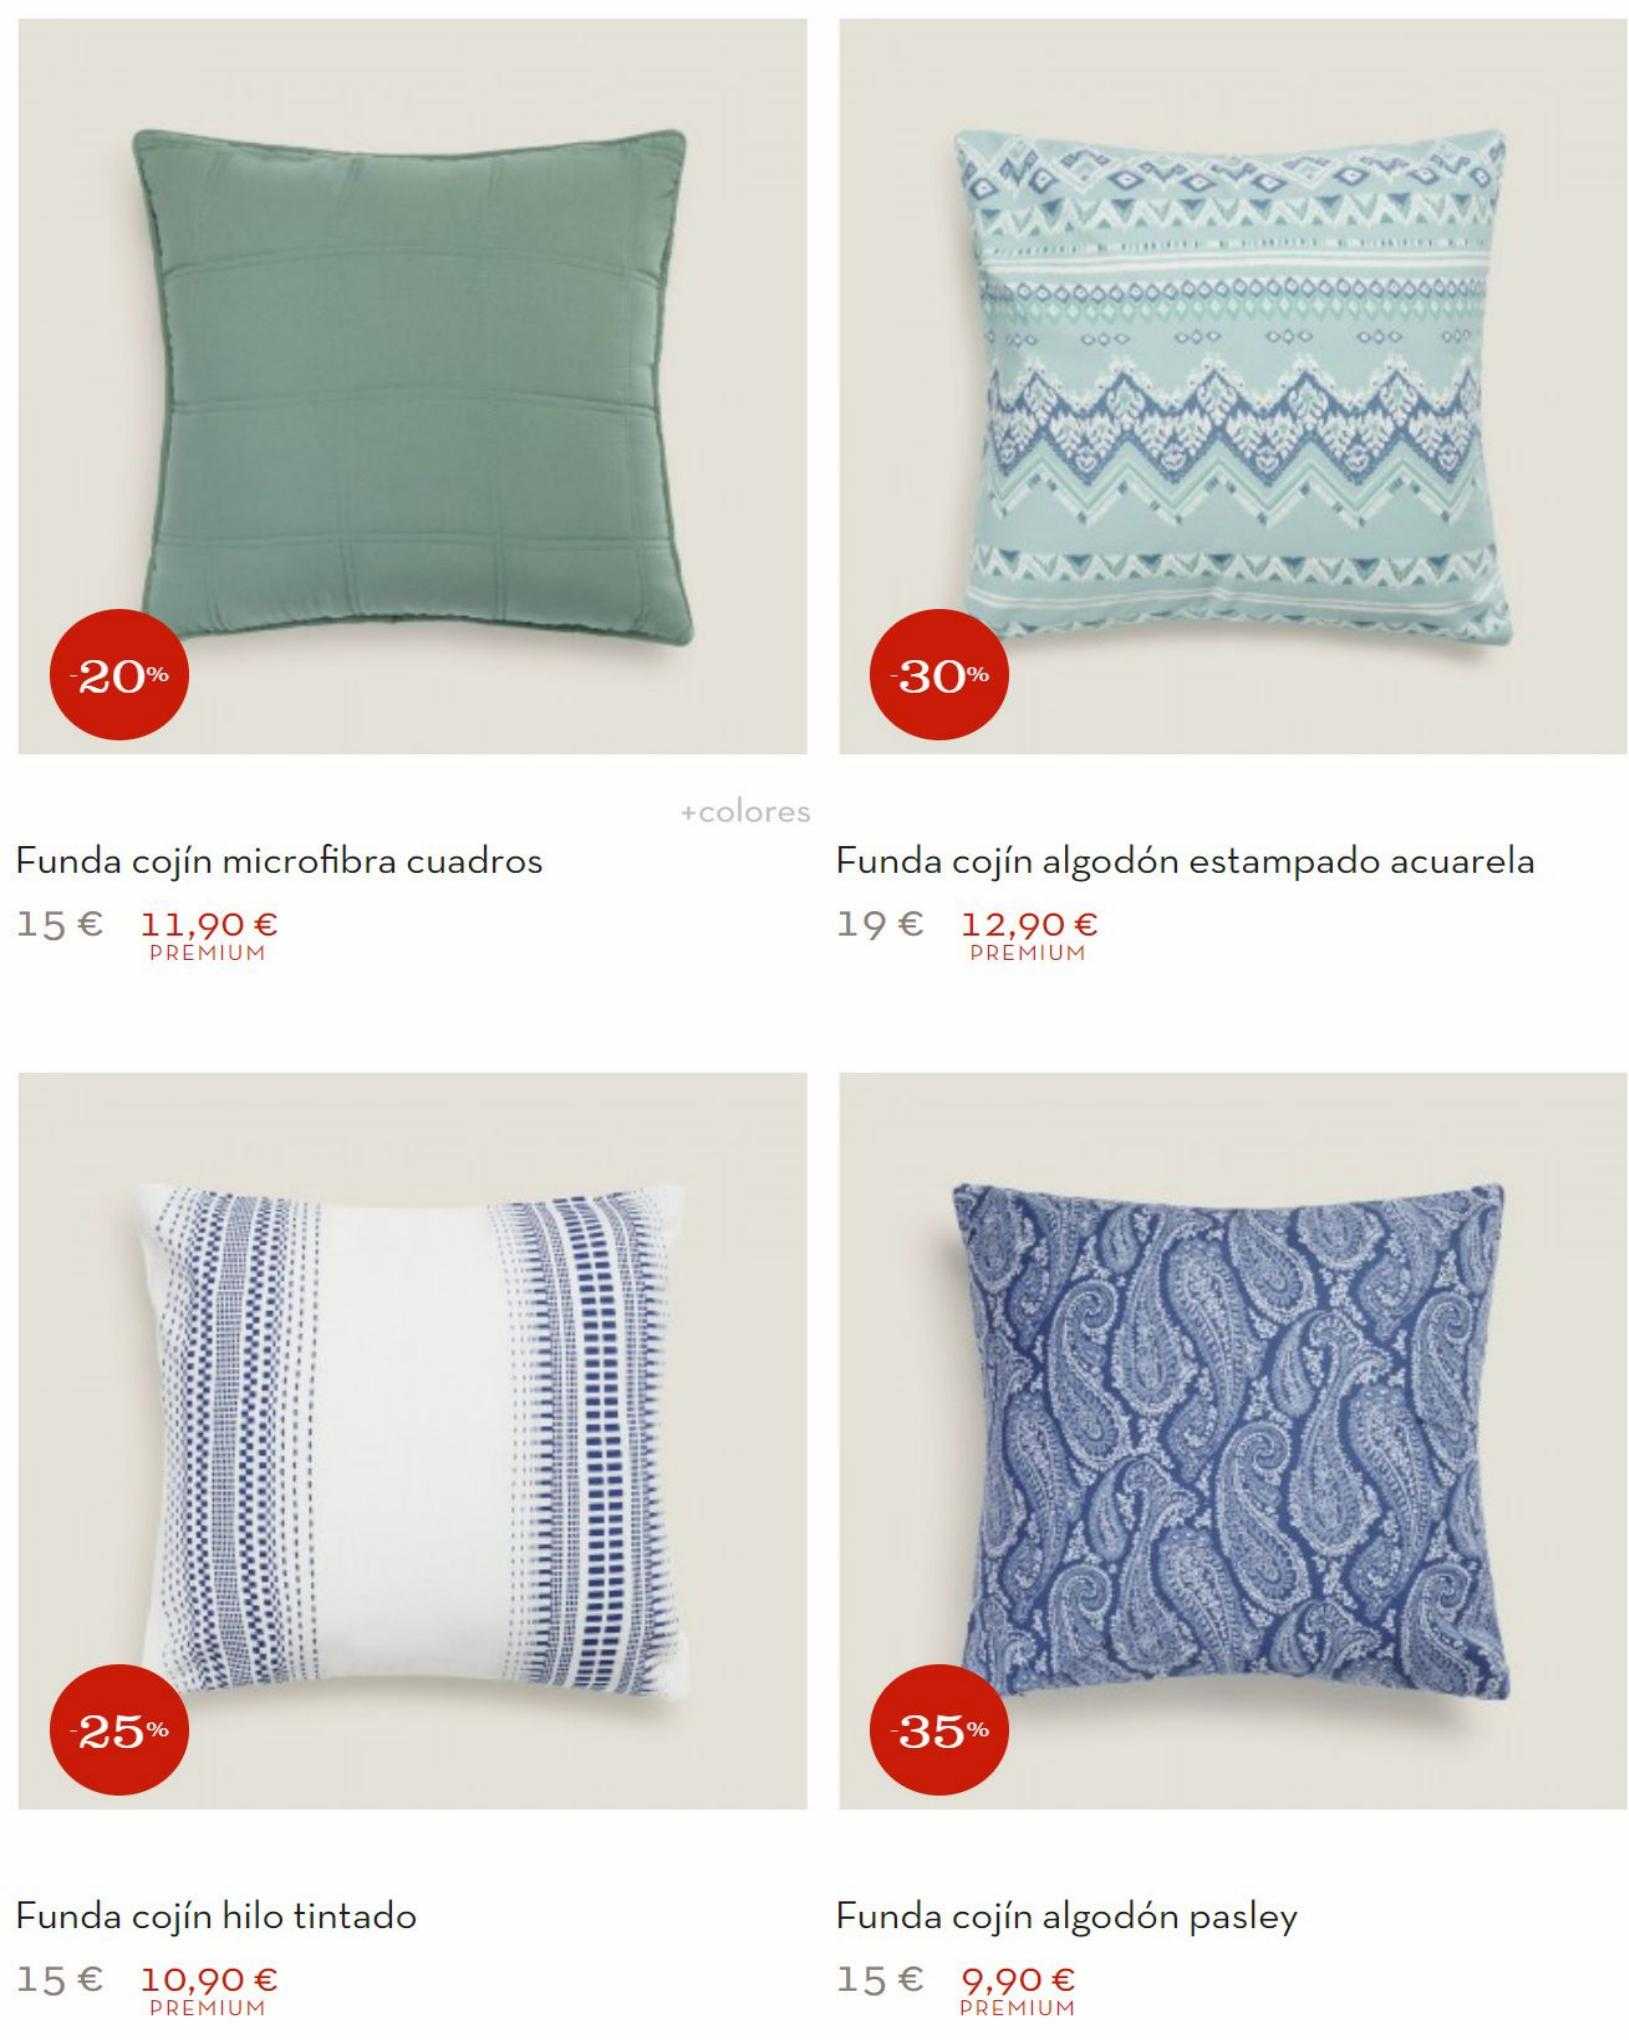Click the -25% discount badge

click(x=119, y=1729)
